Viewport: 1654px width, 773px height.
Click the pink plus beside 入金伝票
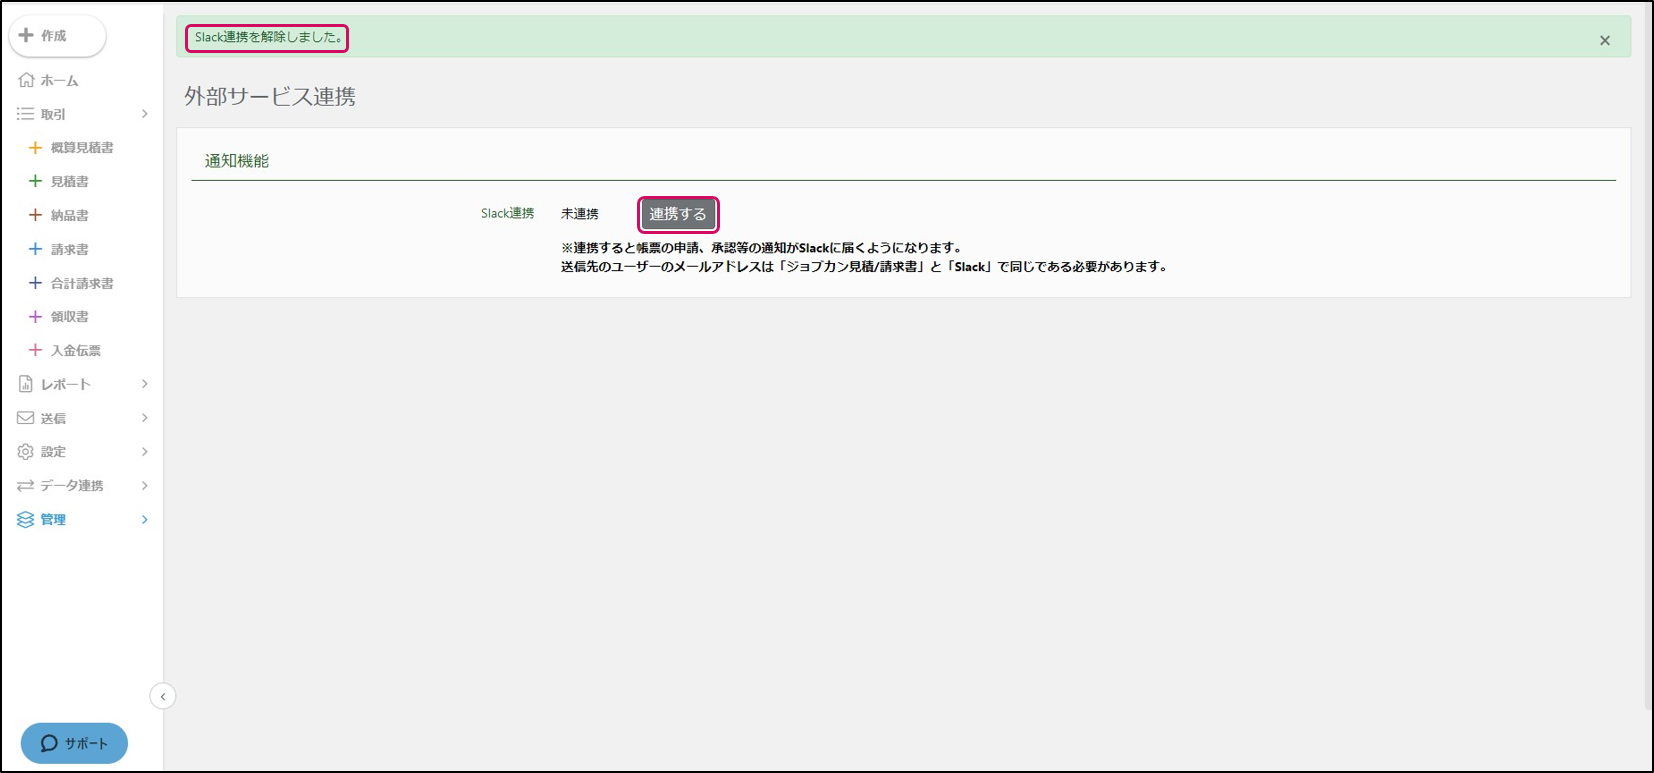[35, 350]
